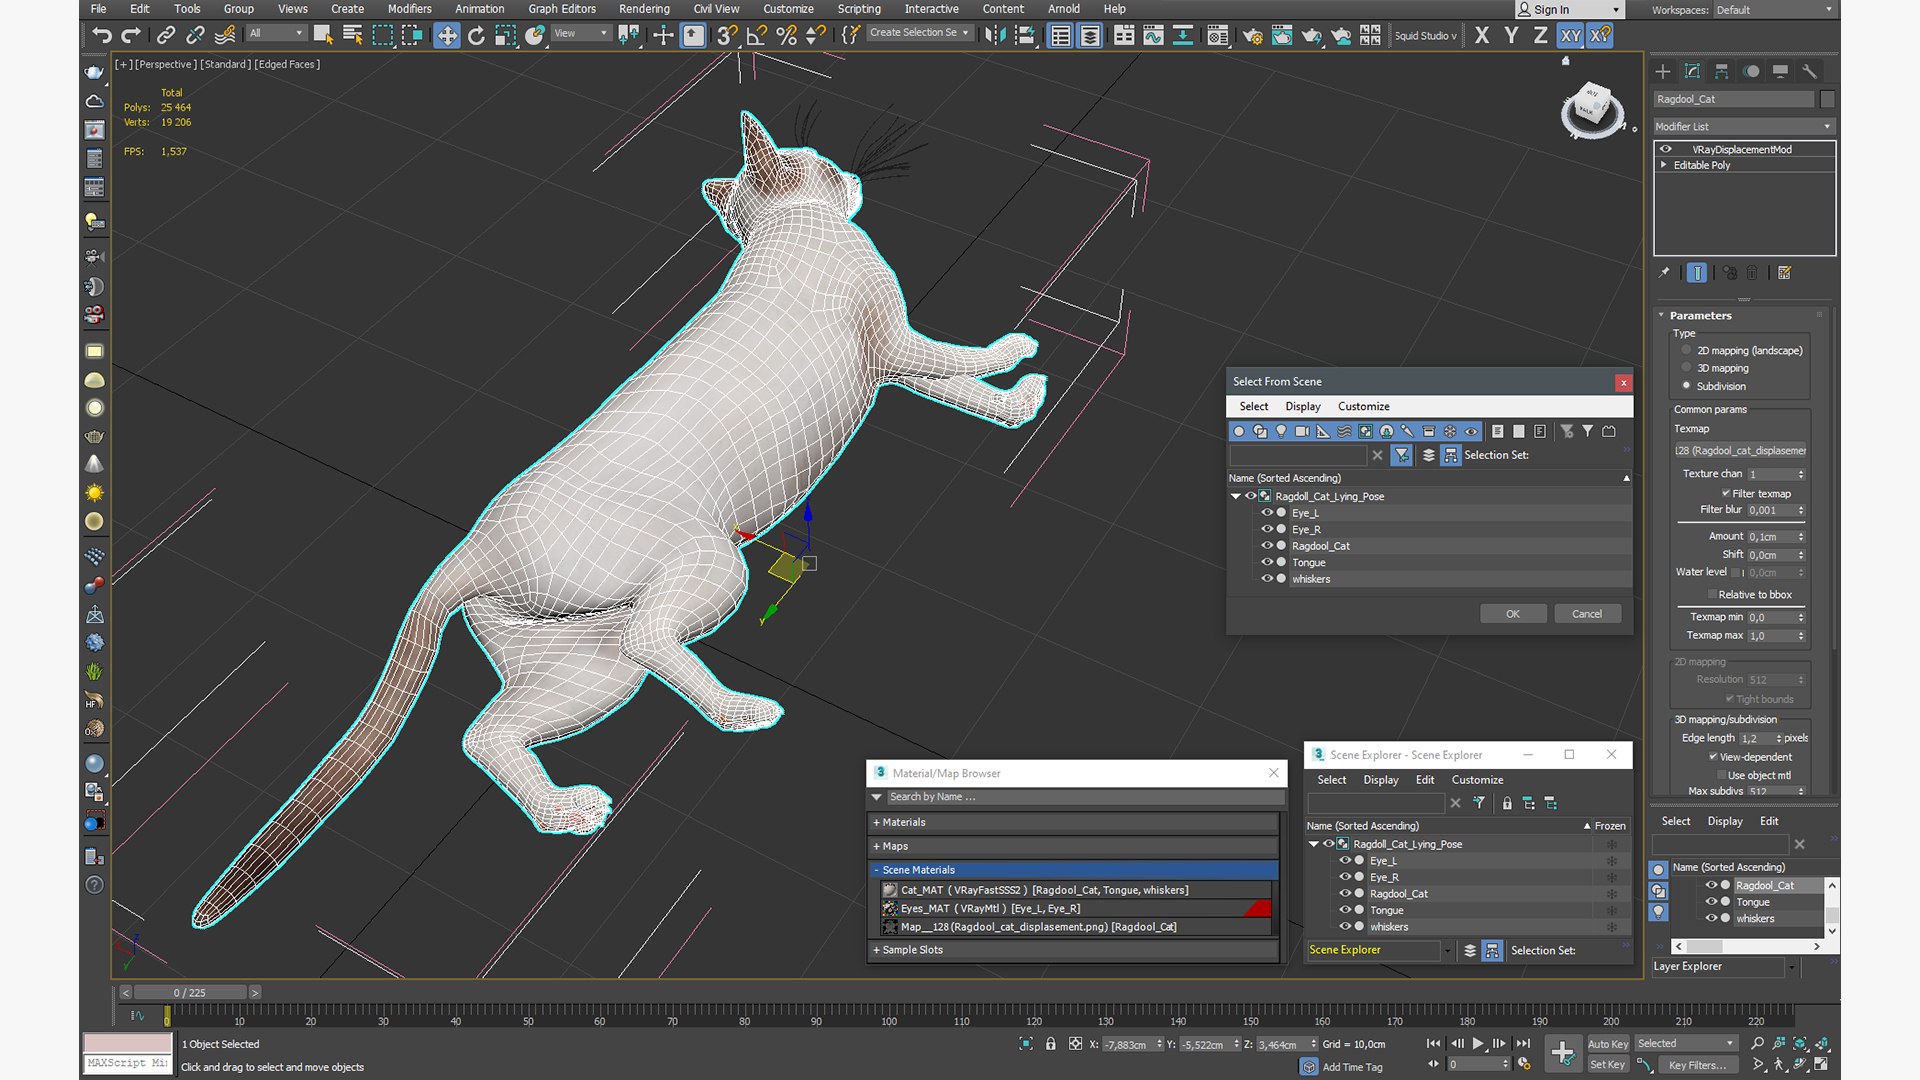
Task: Expand the Editable Poly modifier entry
Action: [x=1664, y=165]
